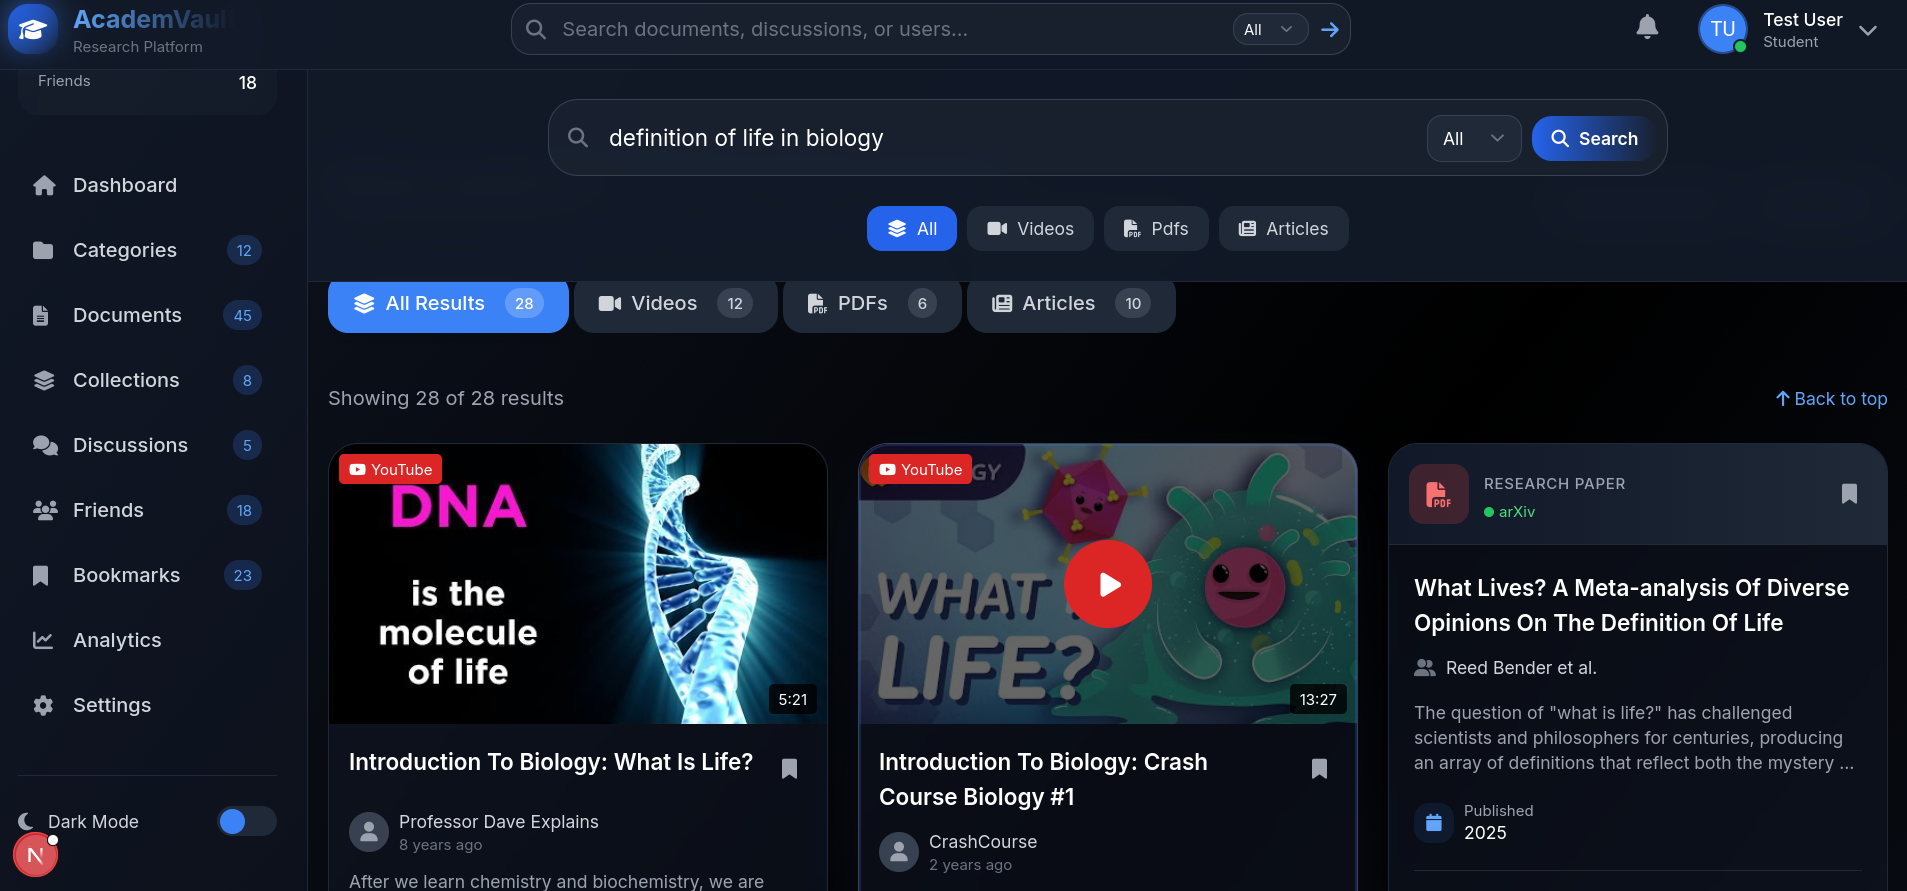The width and height of the screenshot is (1907, 891).
Task: Play the 'What Is Life?' CrashCourse video
Action: click(x=1107, y=584)
